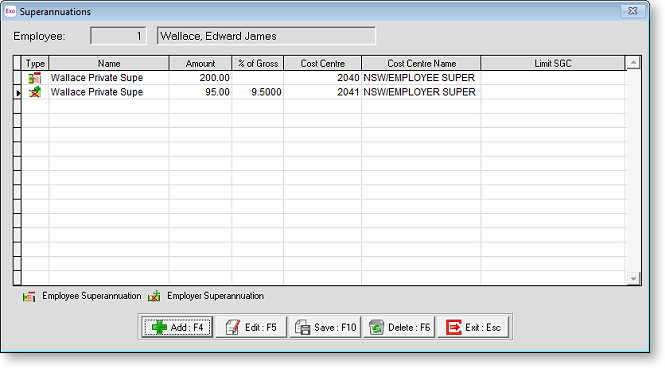Click the employee number field

coord(118,36)
